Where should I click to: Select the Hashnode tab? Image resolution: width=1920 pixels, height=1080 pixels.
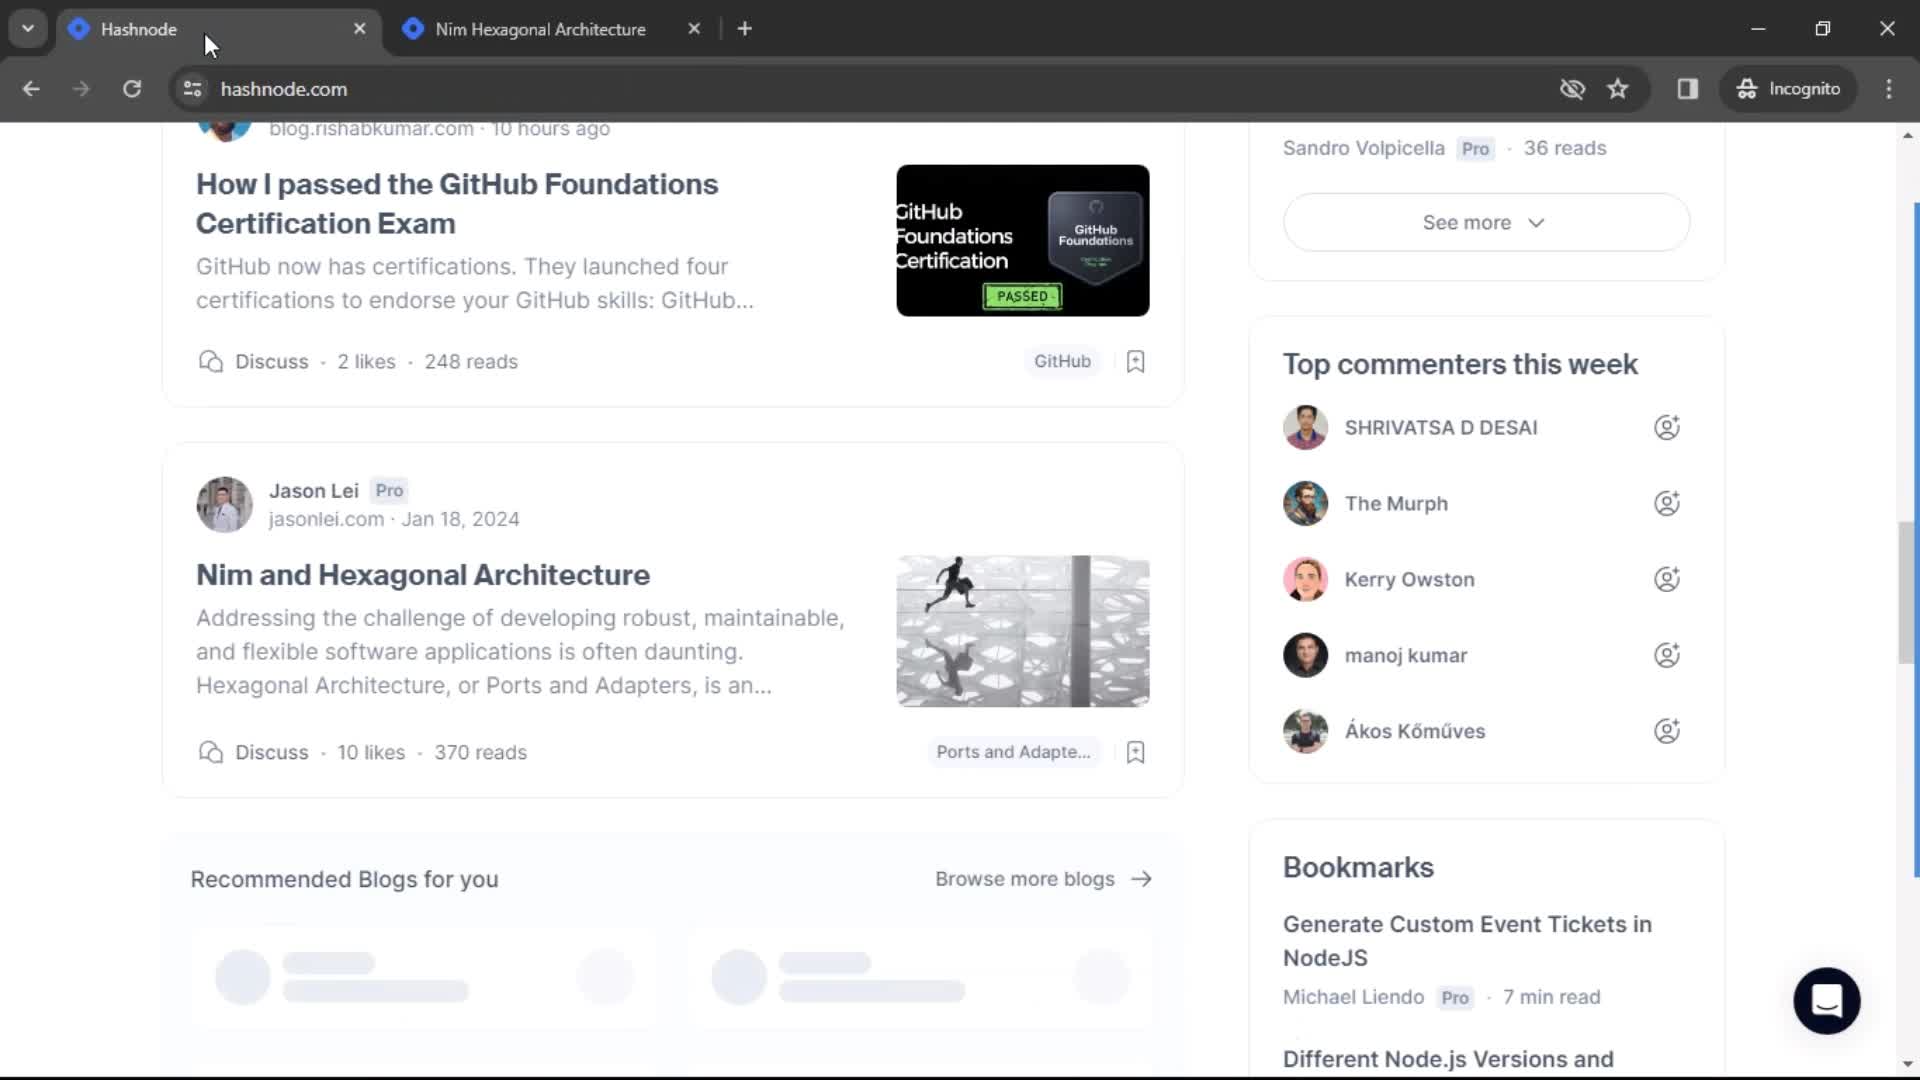pyautogui.click(x=138, y=29)
